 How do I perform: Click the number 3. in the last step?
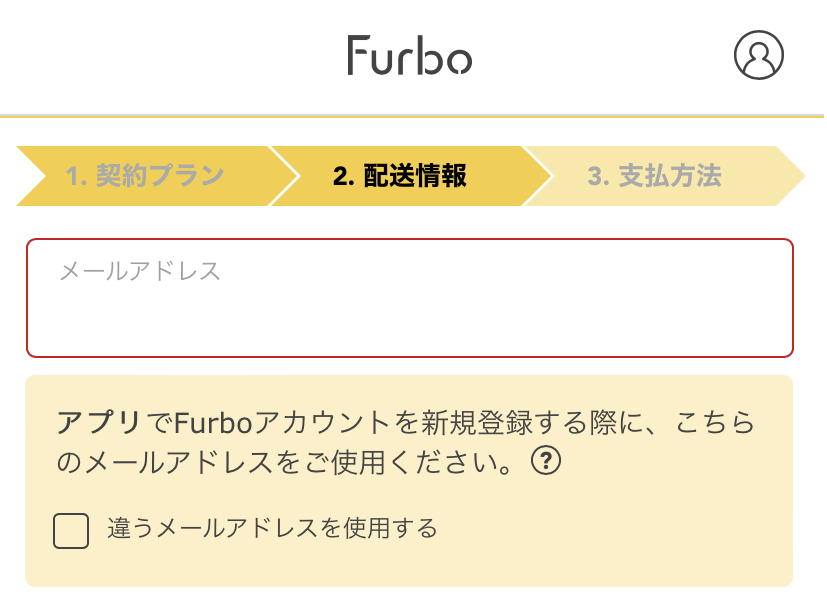pyautogui.click(x=598, y=177)
